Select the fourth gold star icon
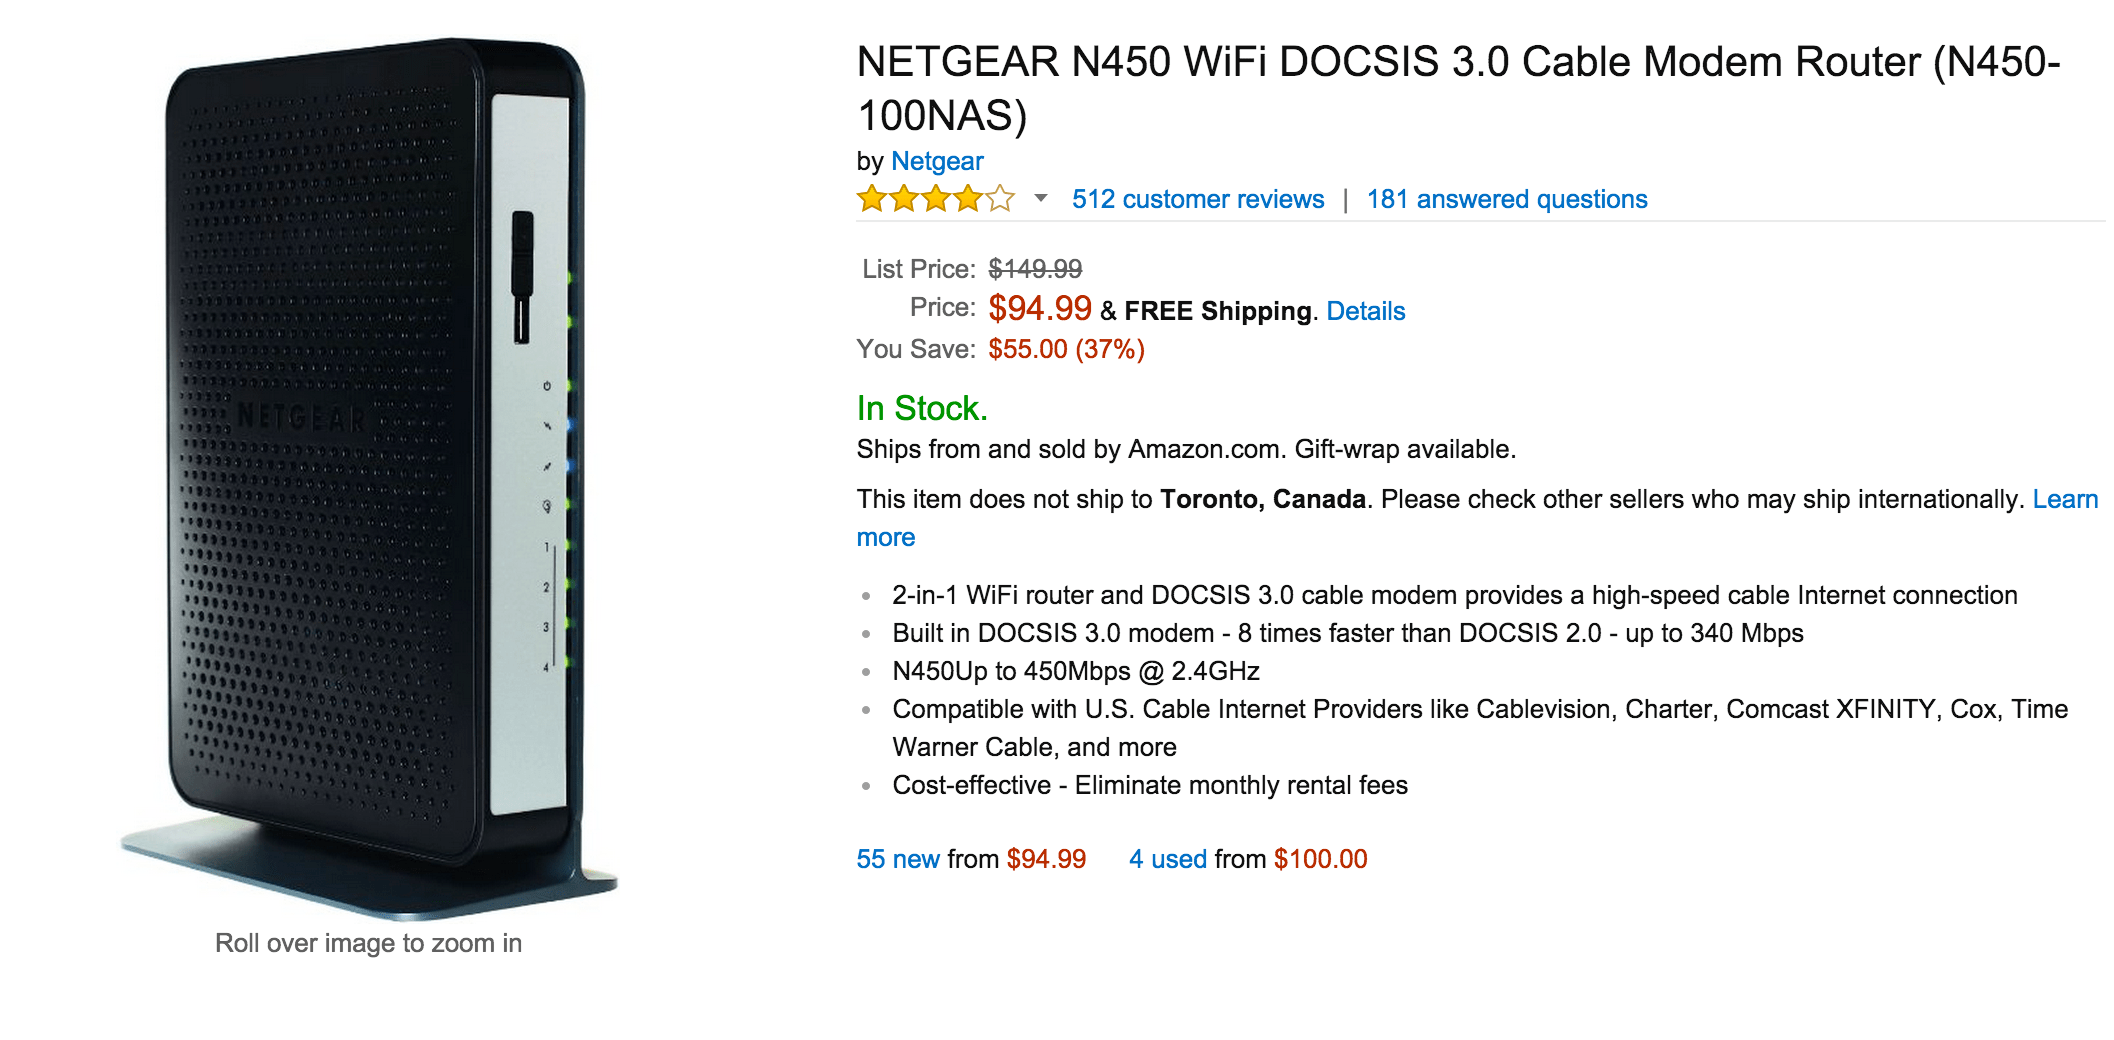2114x1040 pixels. click(x=968, y=199)
